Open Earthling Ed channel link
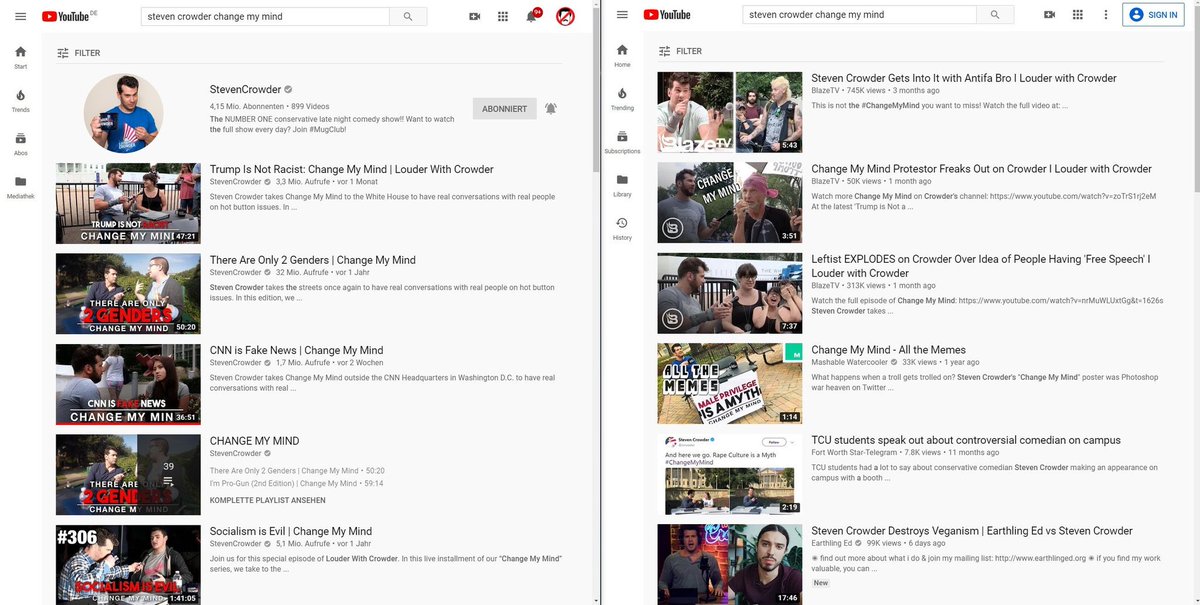 [832, 543]
